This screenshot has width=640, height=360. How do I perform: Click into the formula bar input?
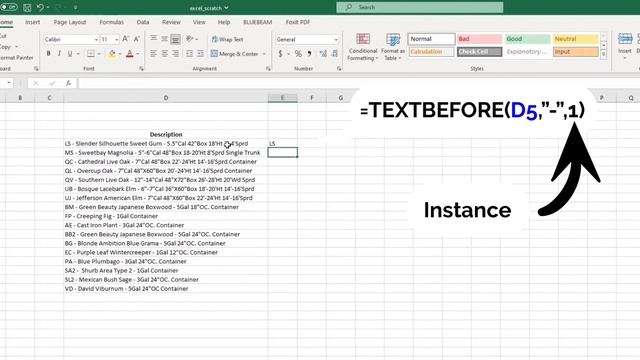pyautogui.click(x=358, y=83)
